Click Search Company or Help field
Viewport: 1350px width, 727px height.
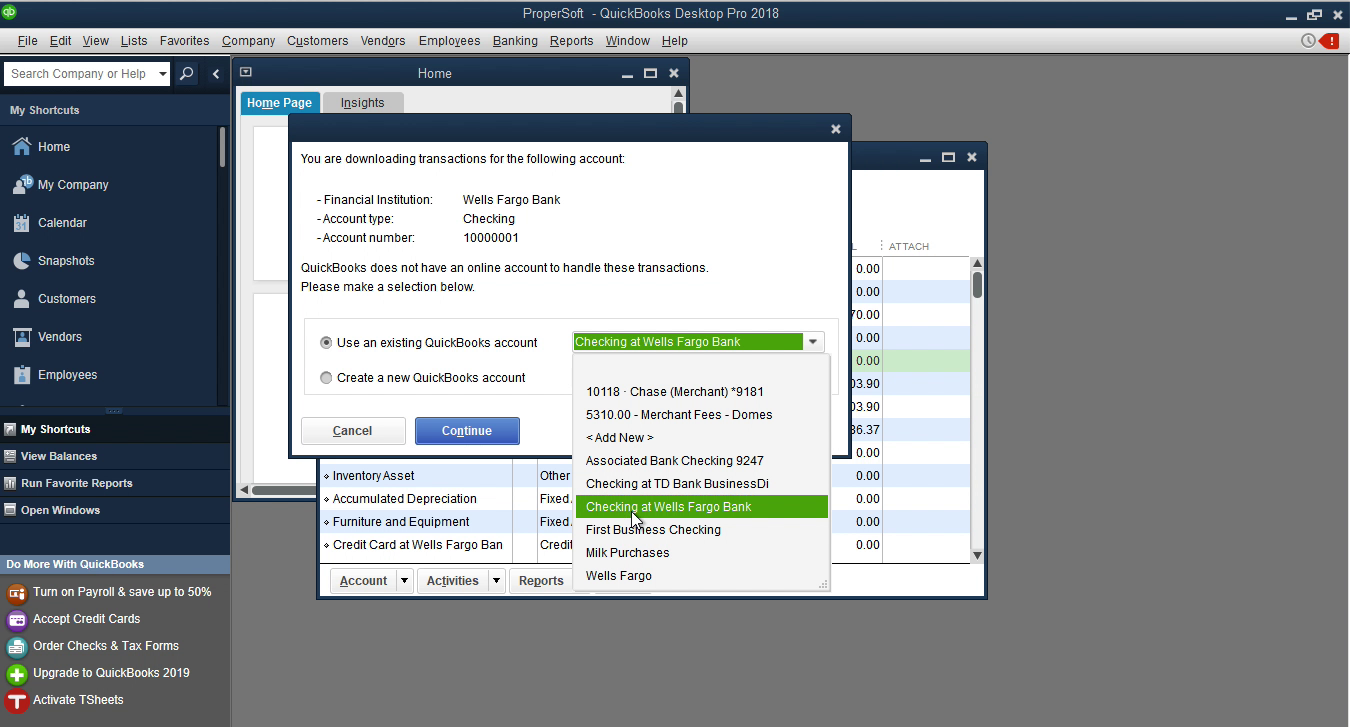tap(80, 74)
